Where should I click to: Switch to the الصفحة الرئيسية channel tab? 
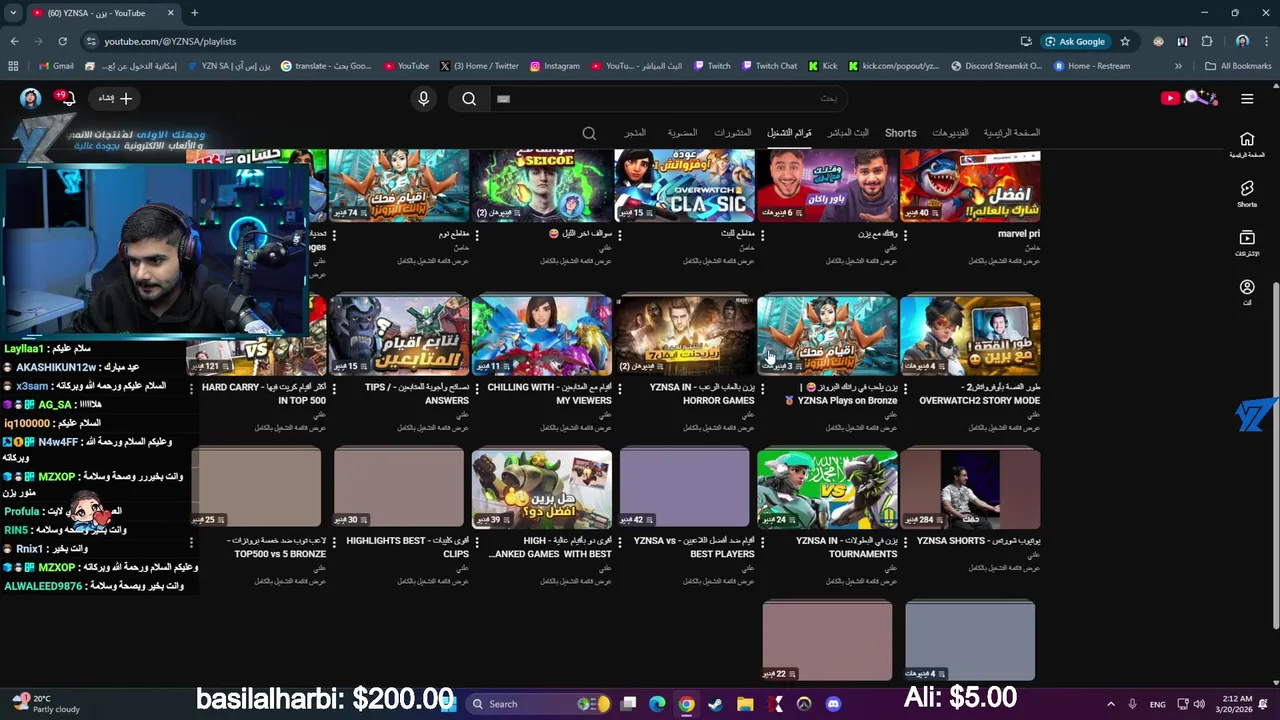tap(1012, 133)
